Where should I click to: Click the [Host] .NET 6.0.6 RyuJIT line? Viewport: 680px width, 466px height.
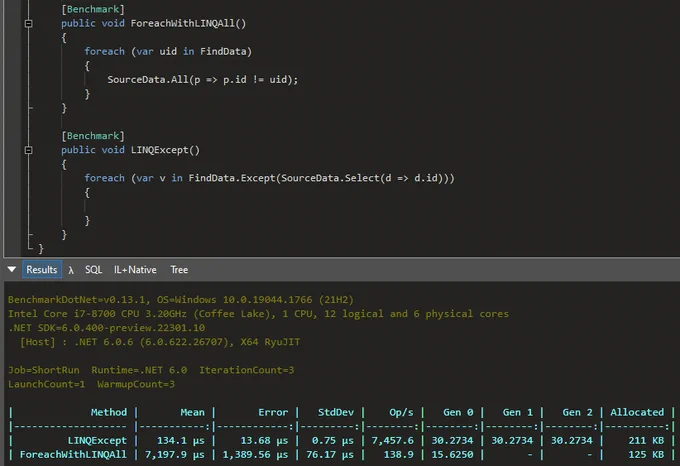click(160, 342)
